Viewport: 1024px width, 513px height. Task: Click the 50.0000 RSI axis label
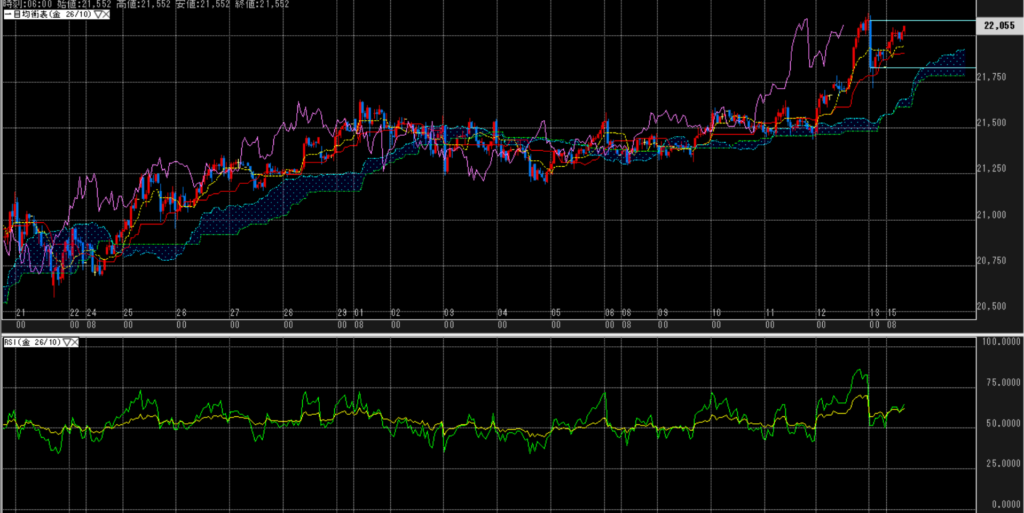[x=1000, y=422]
